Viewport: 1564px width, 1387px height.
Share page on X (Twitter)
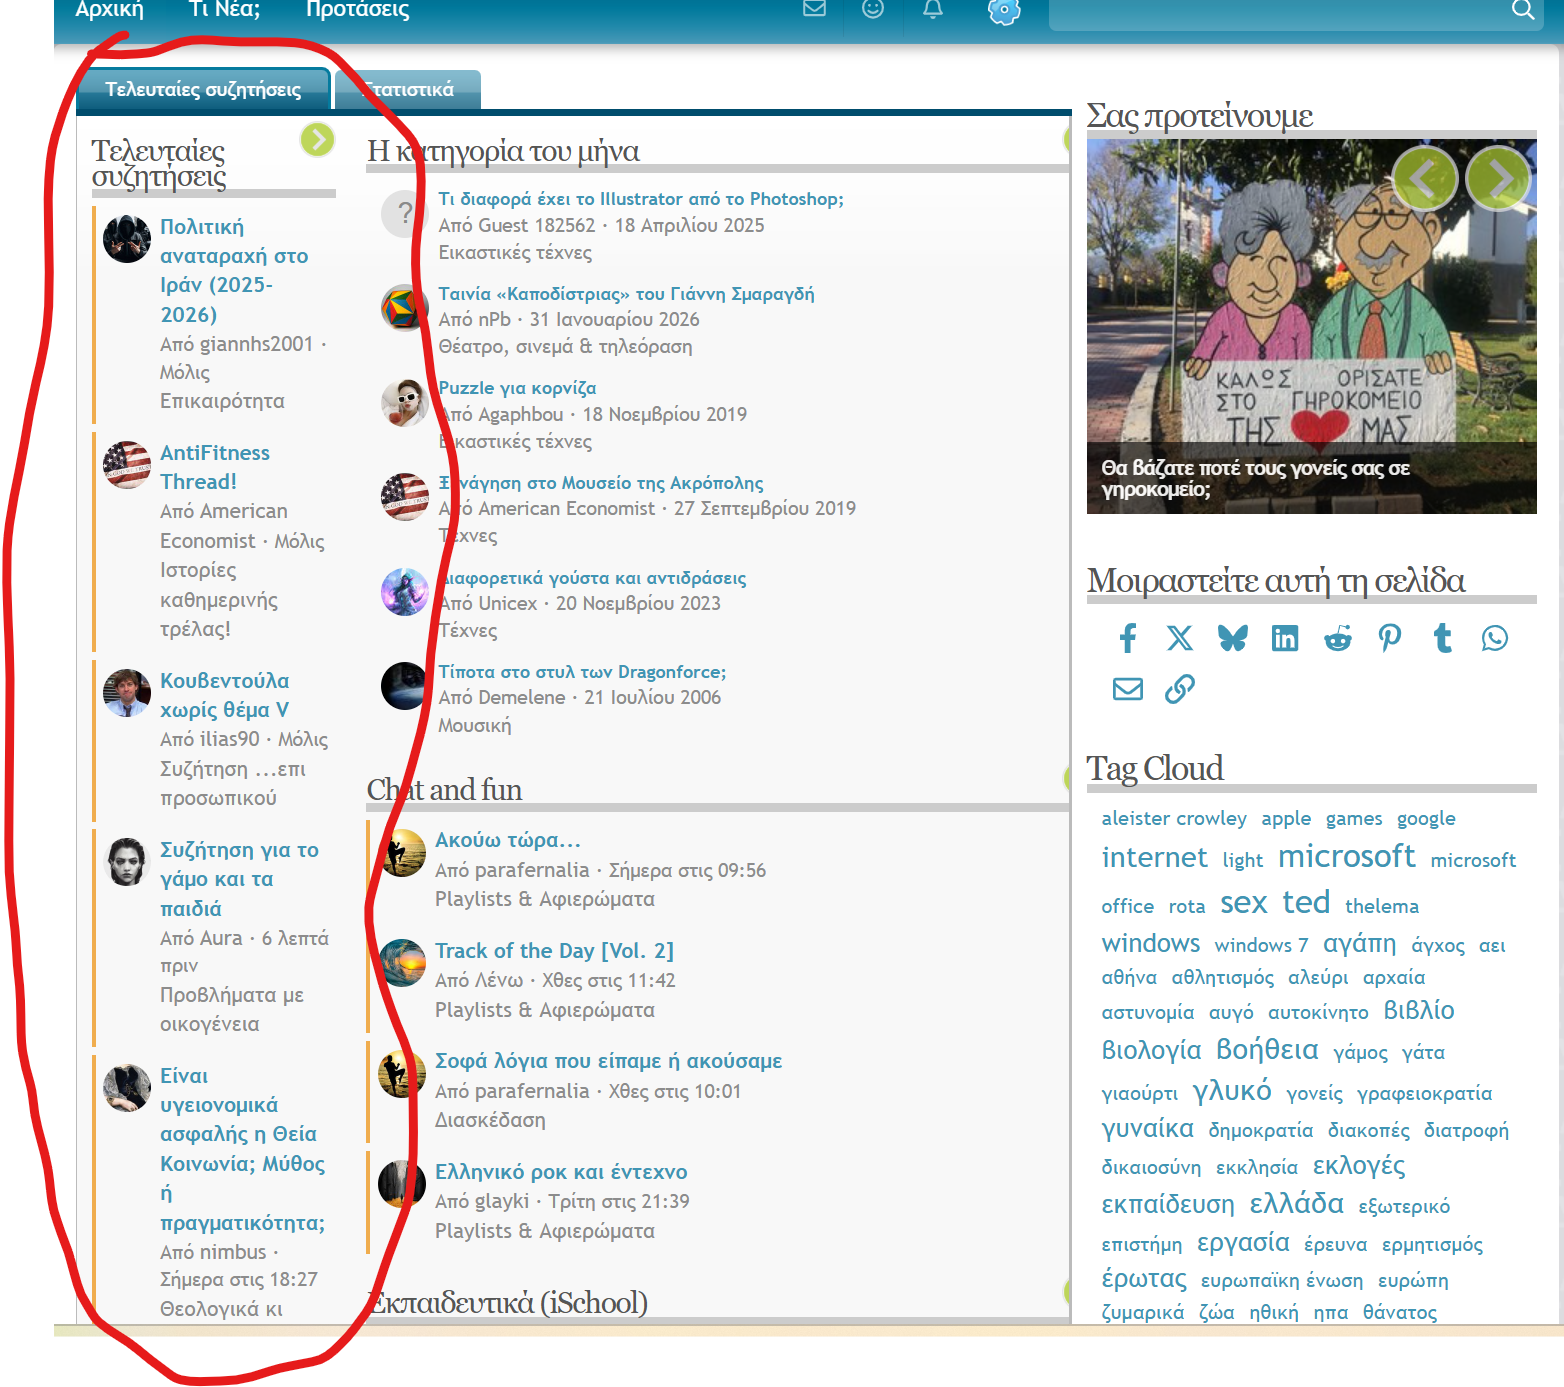pos(1180,638)
